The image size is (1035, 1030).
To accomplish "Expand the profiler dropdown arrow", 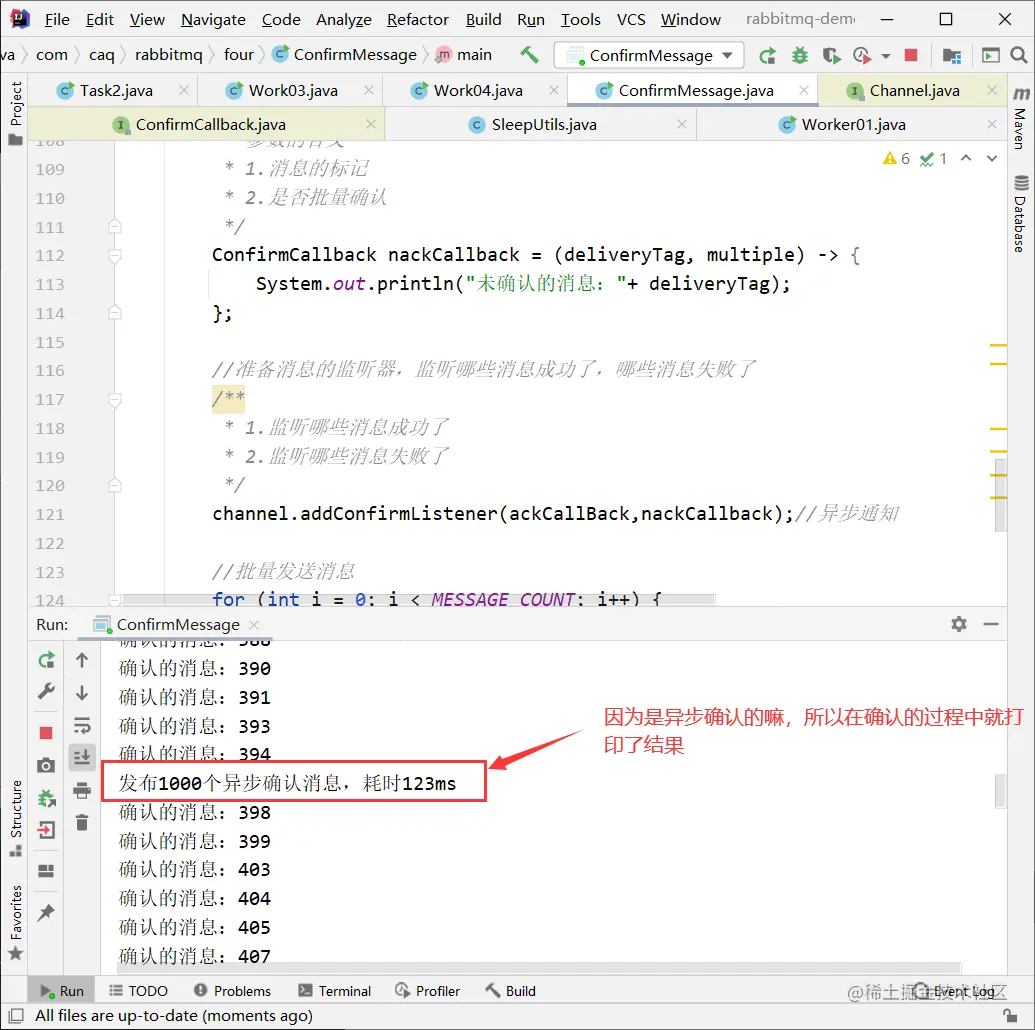I will [884, 55].
